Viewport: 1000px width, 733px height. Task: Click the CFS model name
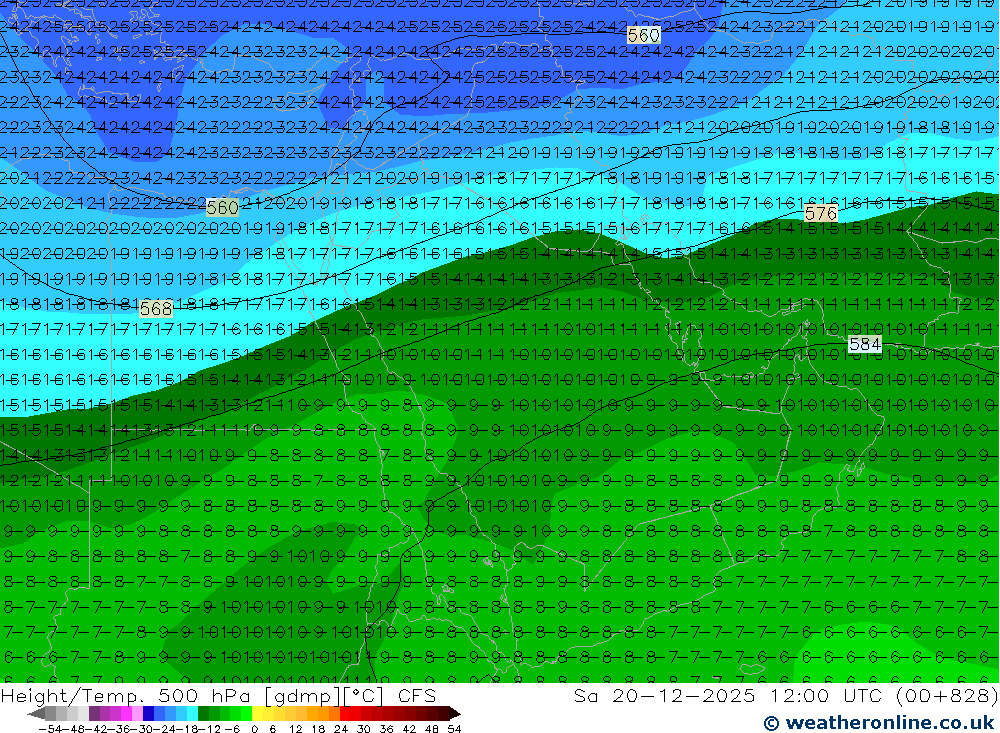[x=417, y=696]
